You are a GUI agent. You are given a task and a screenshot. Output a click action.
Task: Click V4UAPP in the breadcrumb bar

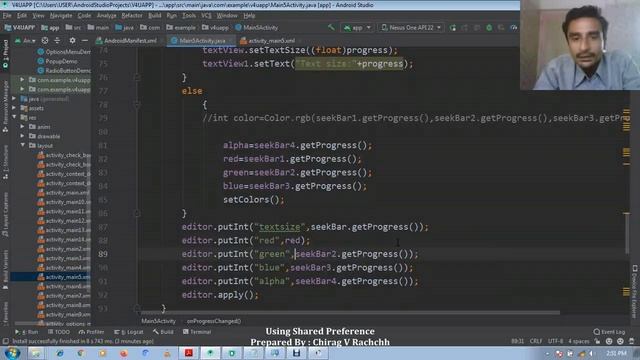(20, 27)
